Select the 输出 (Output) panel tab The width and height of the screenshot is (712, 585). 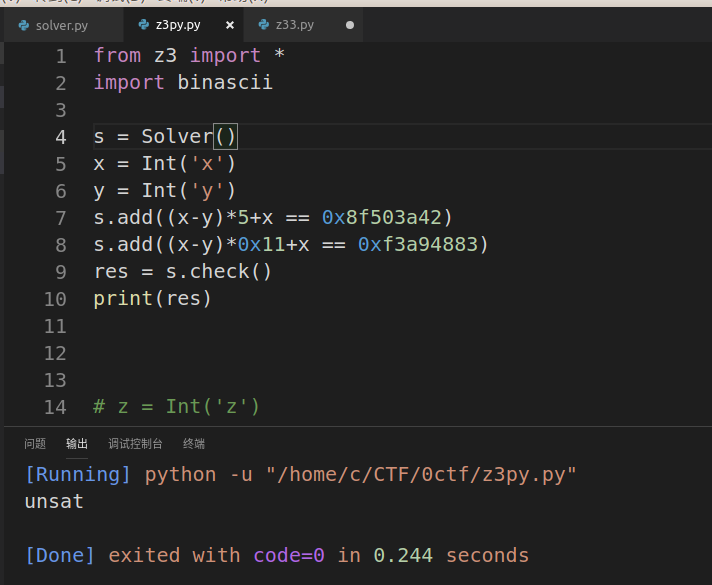77,444
